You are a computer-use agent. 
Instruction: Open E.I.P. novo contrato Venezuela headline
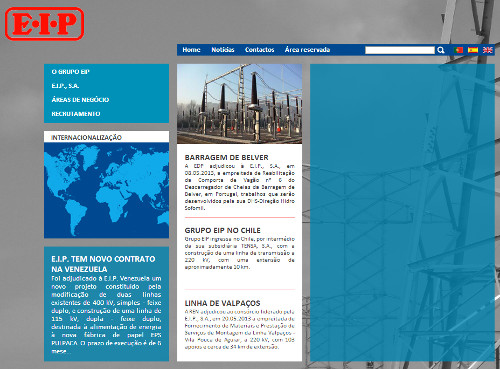tap(103, 264)
